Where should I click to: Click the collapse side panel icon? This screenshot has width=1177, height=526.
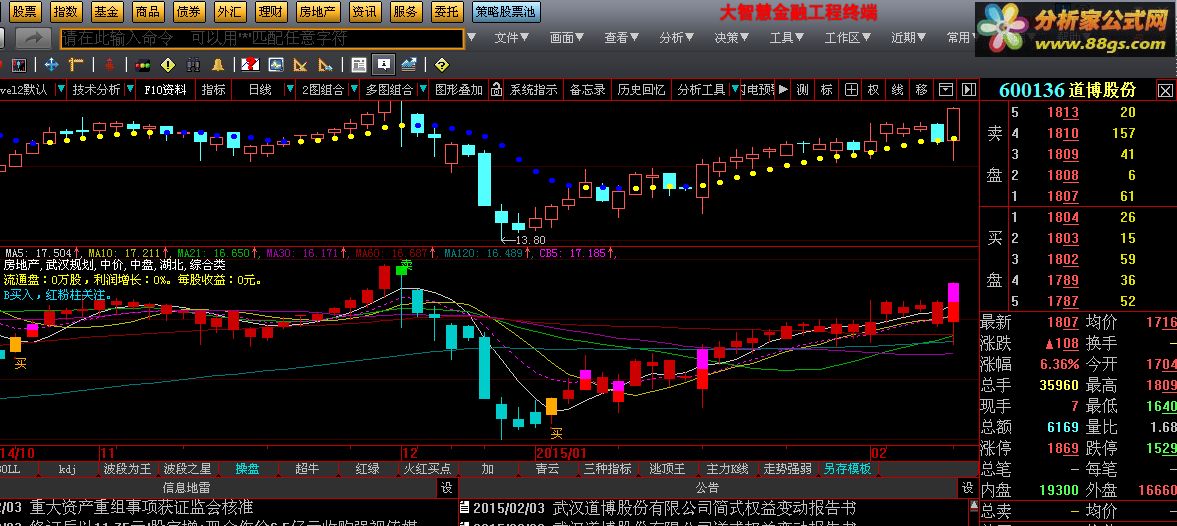click(x=969, y=90)
